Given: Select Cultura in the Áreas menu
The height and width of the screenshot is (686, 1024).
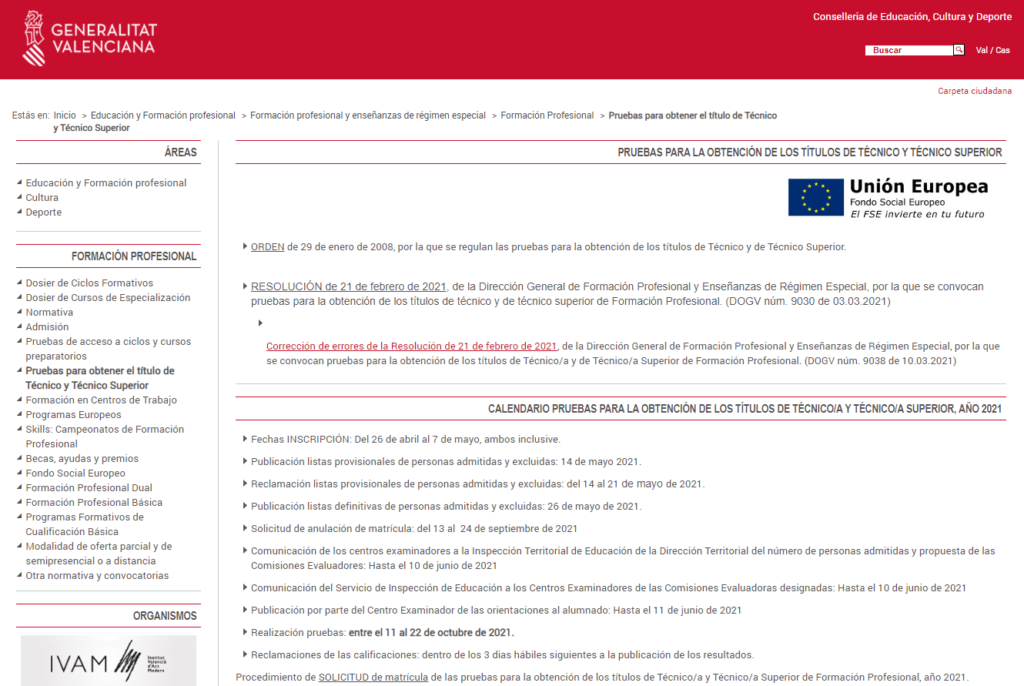Looking at the screenshot, I should [x=42, y=198].
